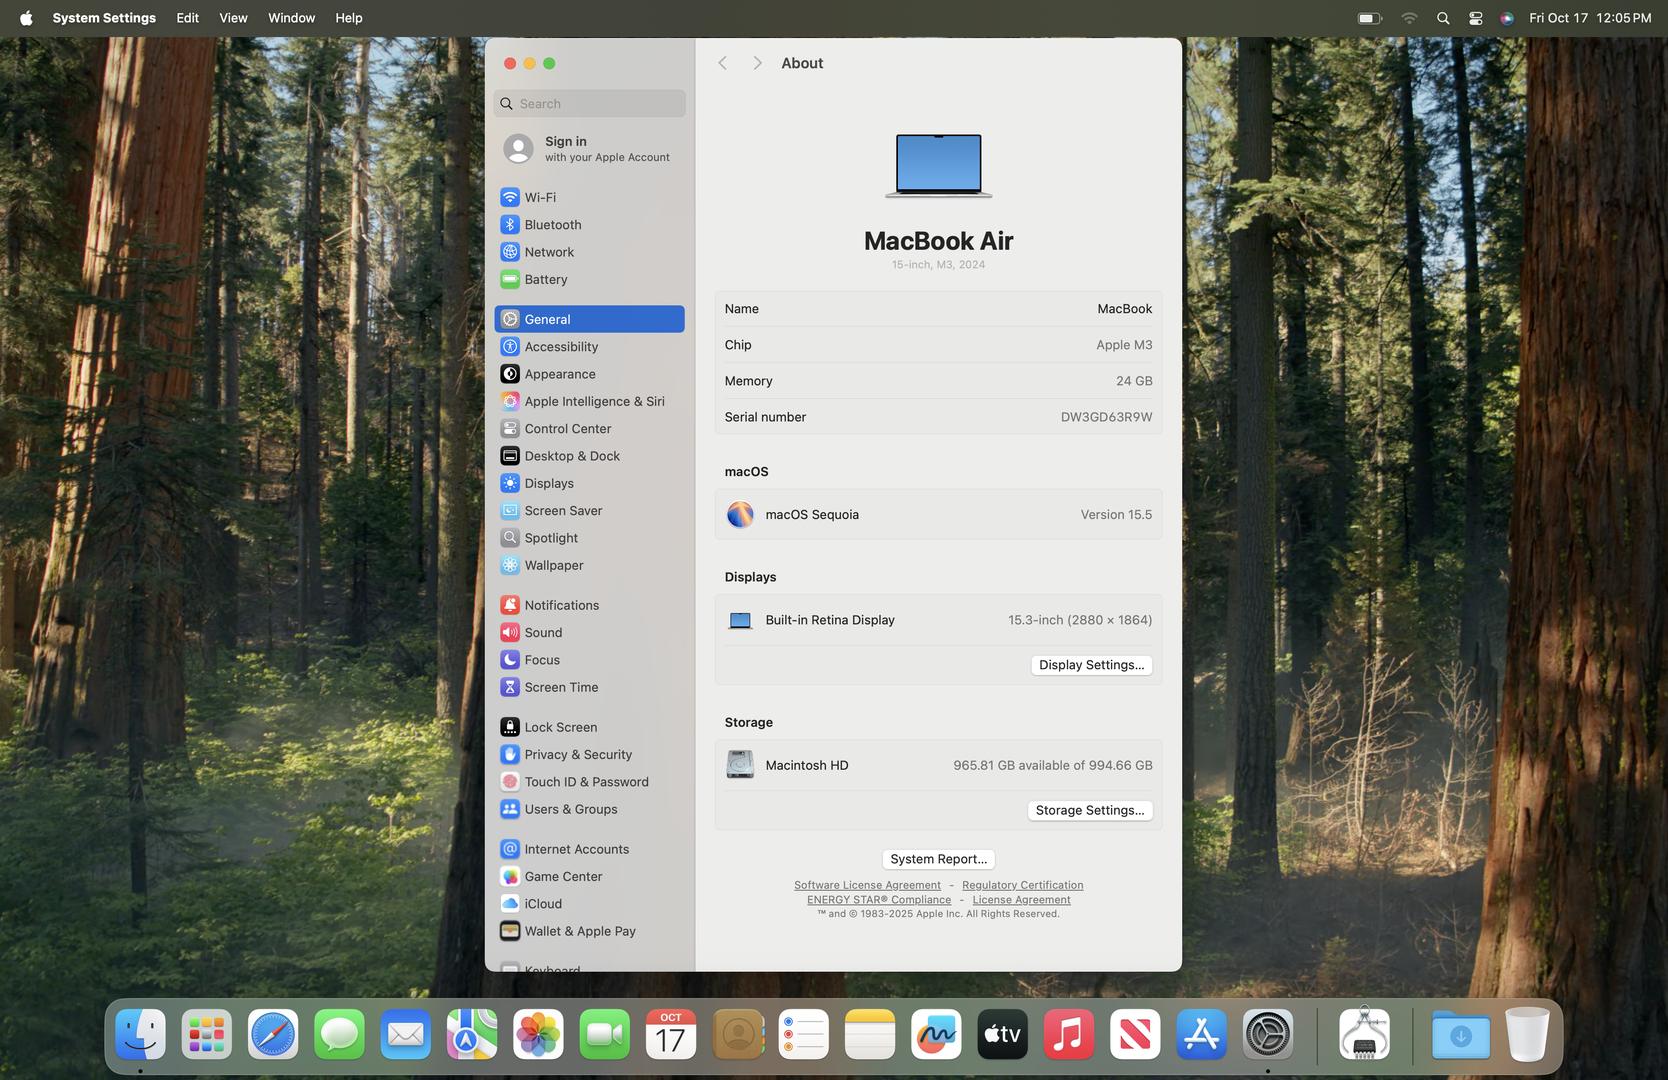Open Control Center from menu bar
The height and width of the screenshot is (1080, 1668).
[1475, 18]
